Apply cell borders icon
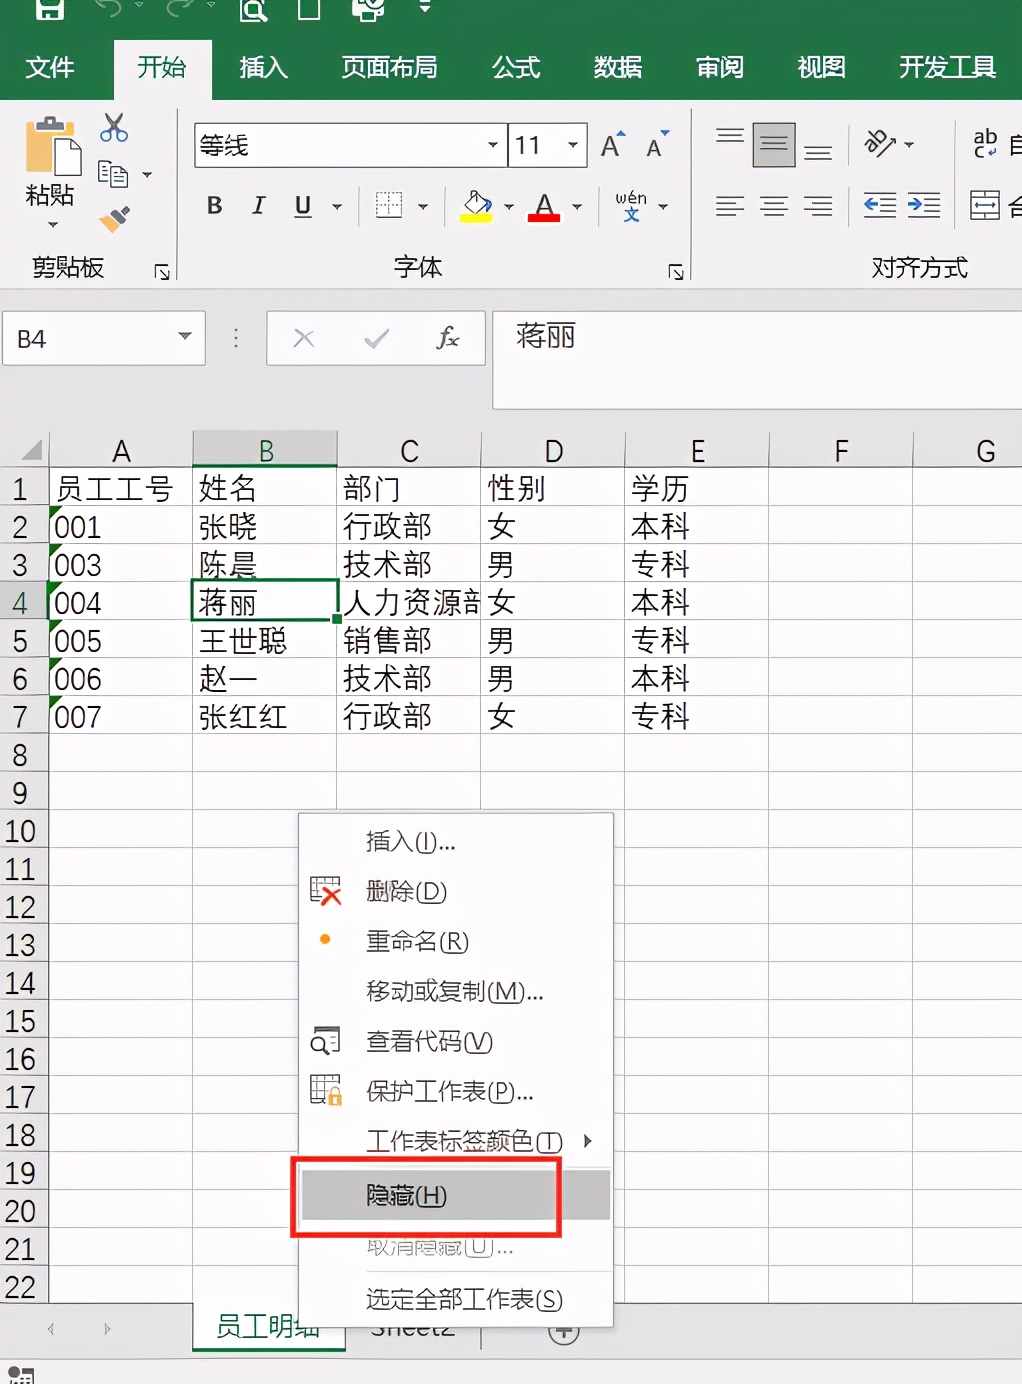This screenshot has height=1384, width=1022. 389,206
